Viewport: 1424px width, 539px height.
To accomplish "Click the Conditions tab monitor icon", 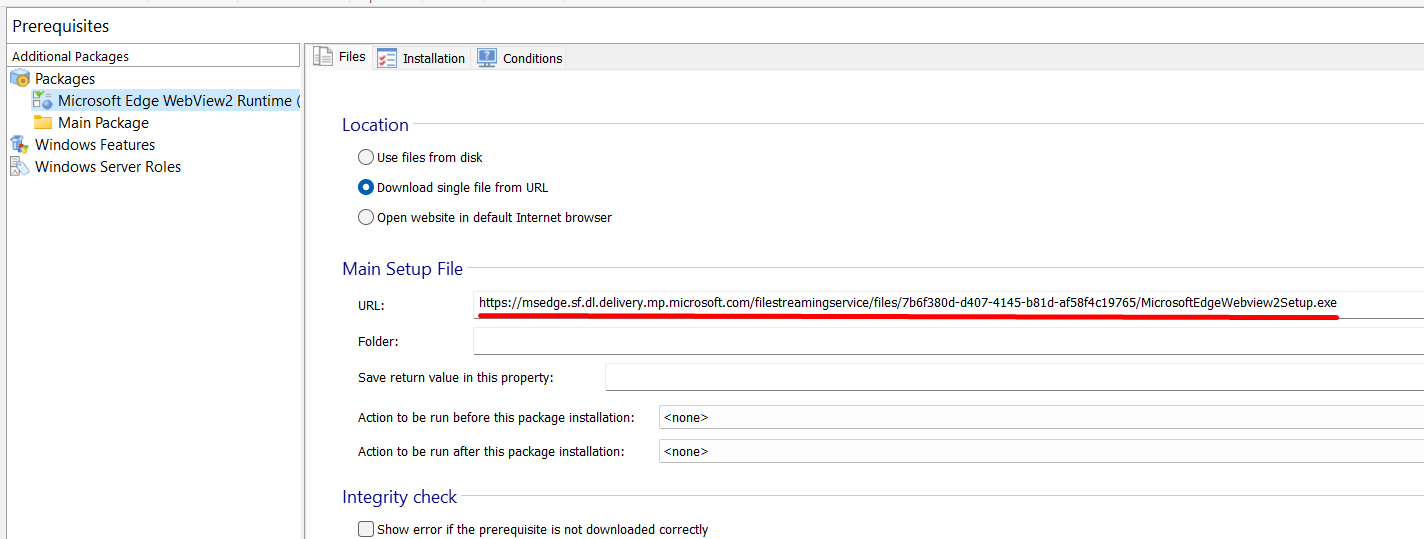I will (x=487, y=58).
